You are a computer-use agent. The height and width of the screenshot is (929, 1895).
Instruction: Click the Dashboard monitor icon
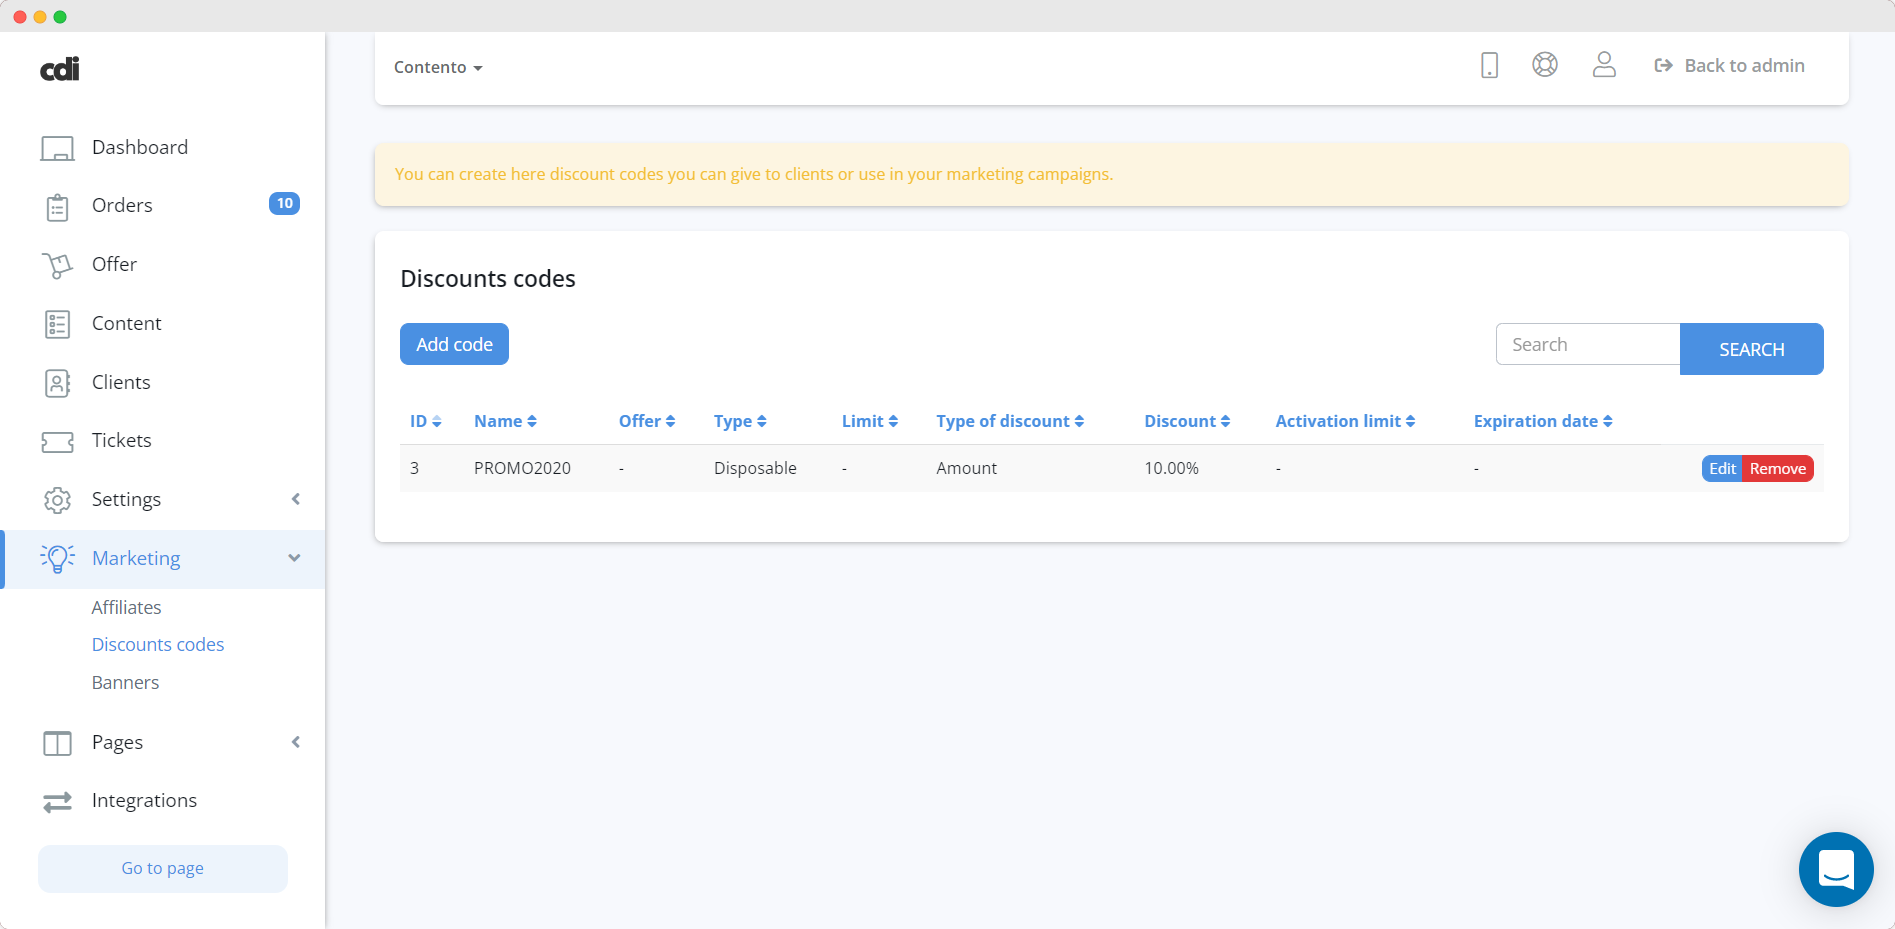pyautogui.click(x=57, y=148)
